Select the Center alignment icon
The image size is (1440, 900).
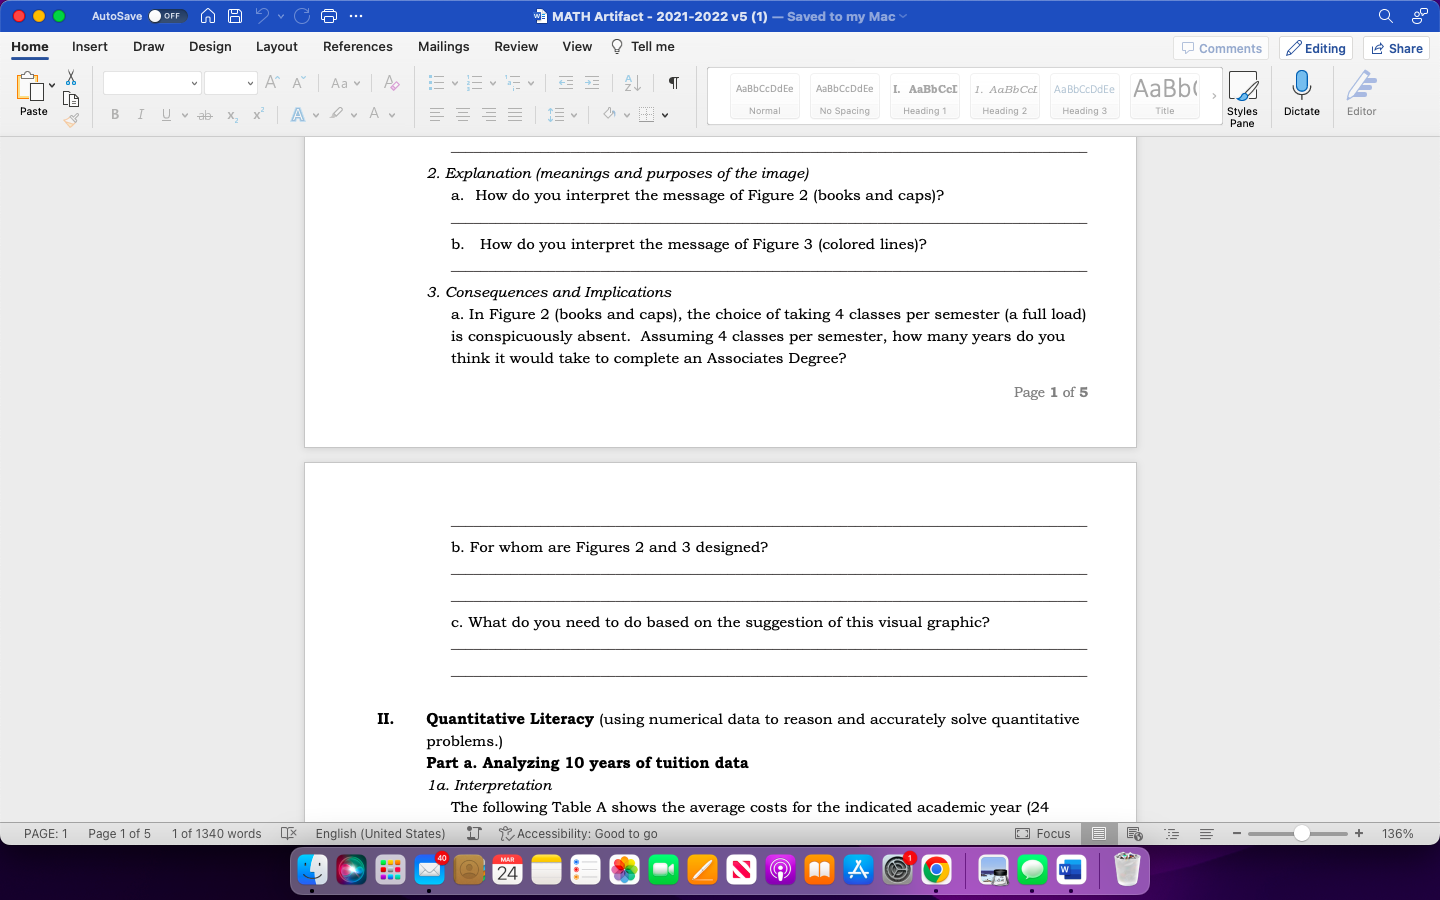tap(462, 114)
